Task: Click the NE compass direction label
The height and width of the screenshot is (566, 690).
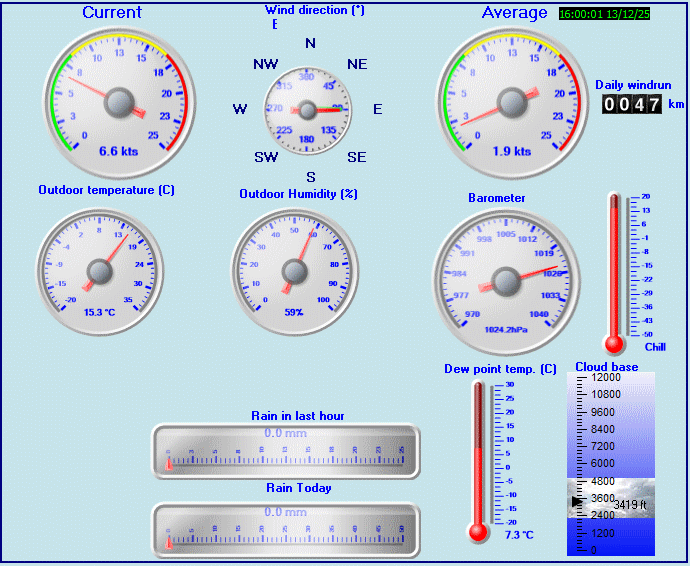Action: 357,64
